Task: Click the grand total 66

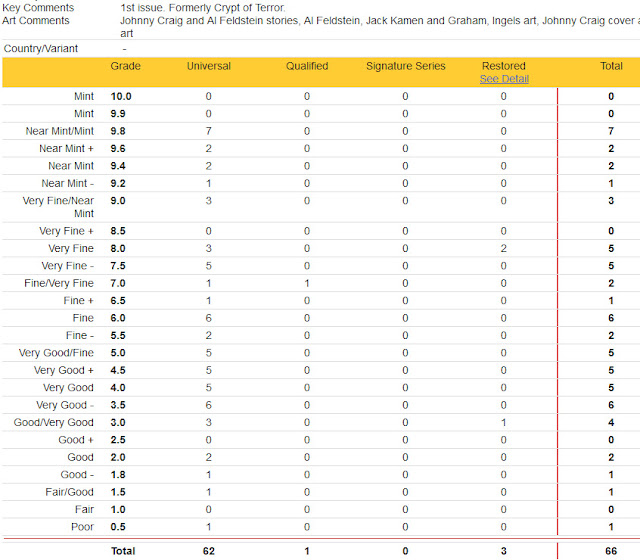Action: click(611, 551)
